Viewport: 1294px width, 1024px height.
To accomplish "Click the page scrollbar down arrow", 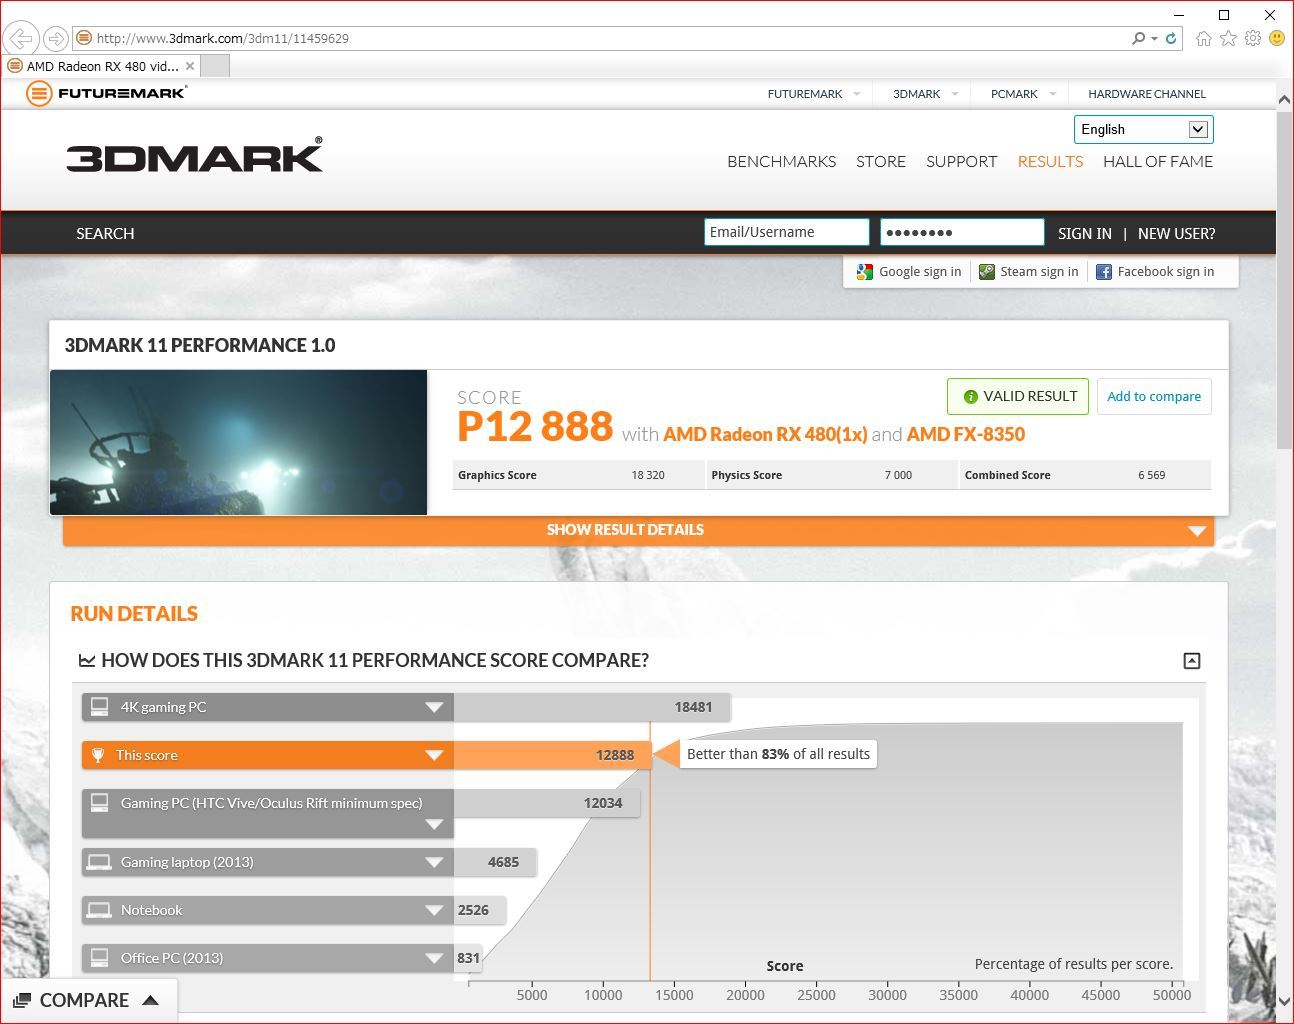I will [x=1284, y=1001].
